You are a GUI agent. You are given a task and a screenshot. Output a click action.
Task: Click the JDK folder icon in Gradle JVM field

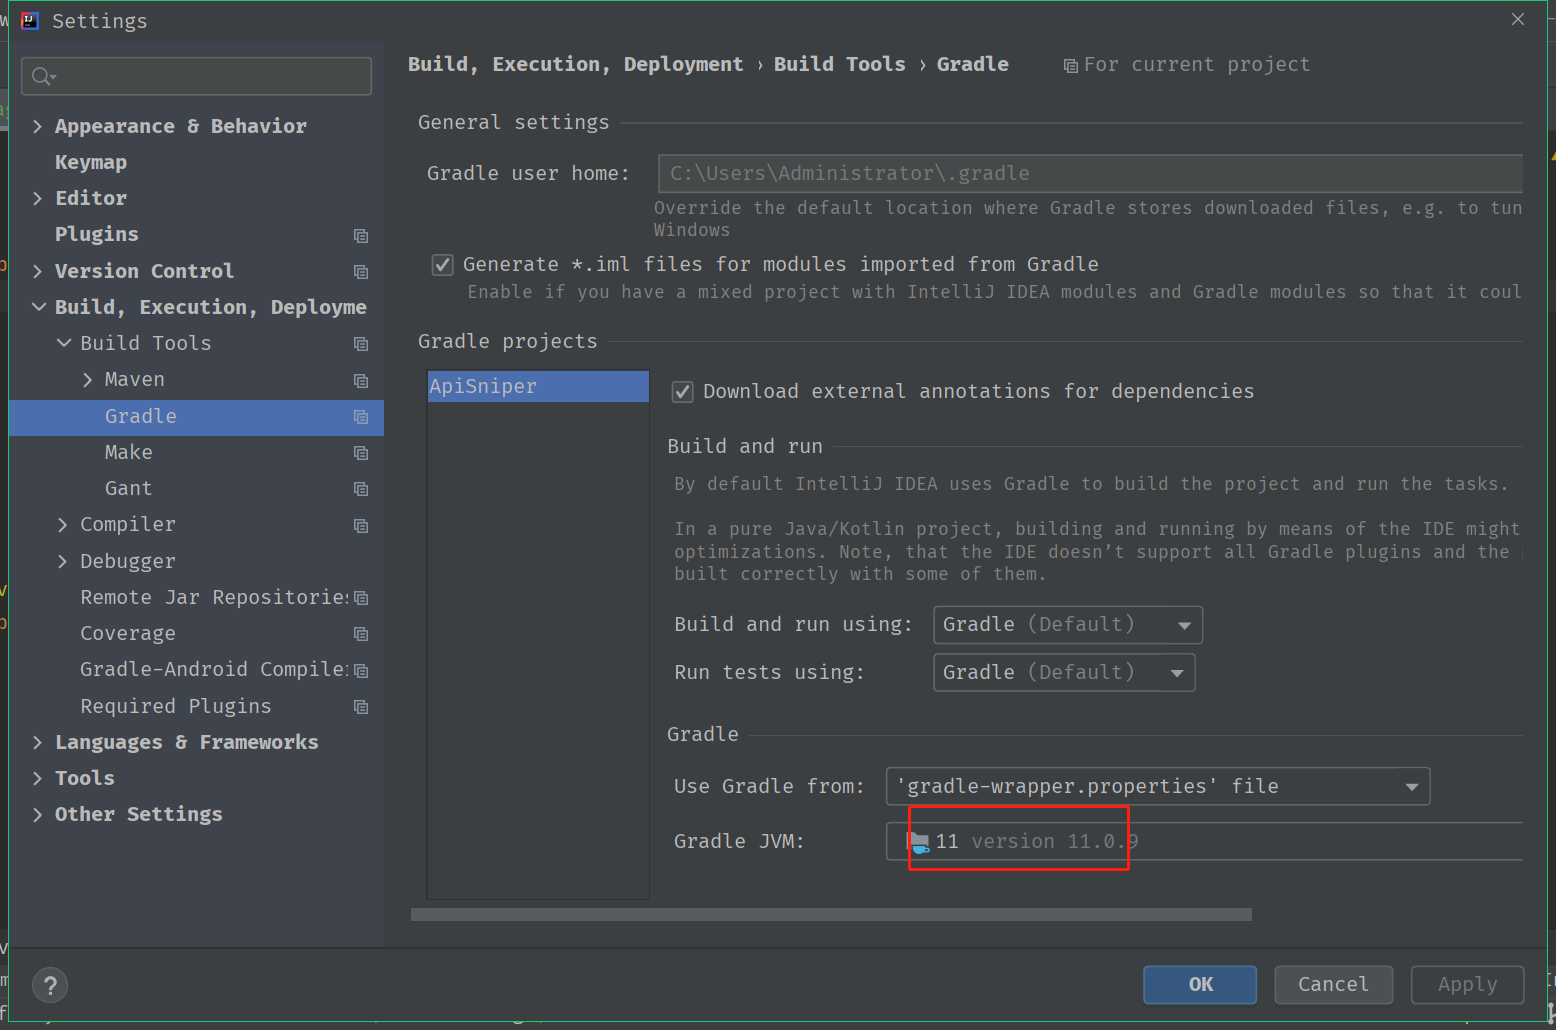coord(918,842)
